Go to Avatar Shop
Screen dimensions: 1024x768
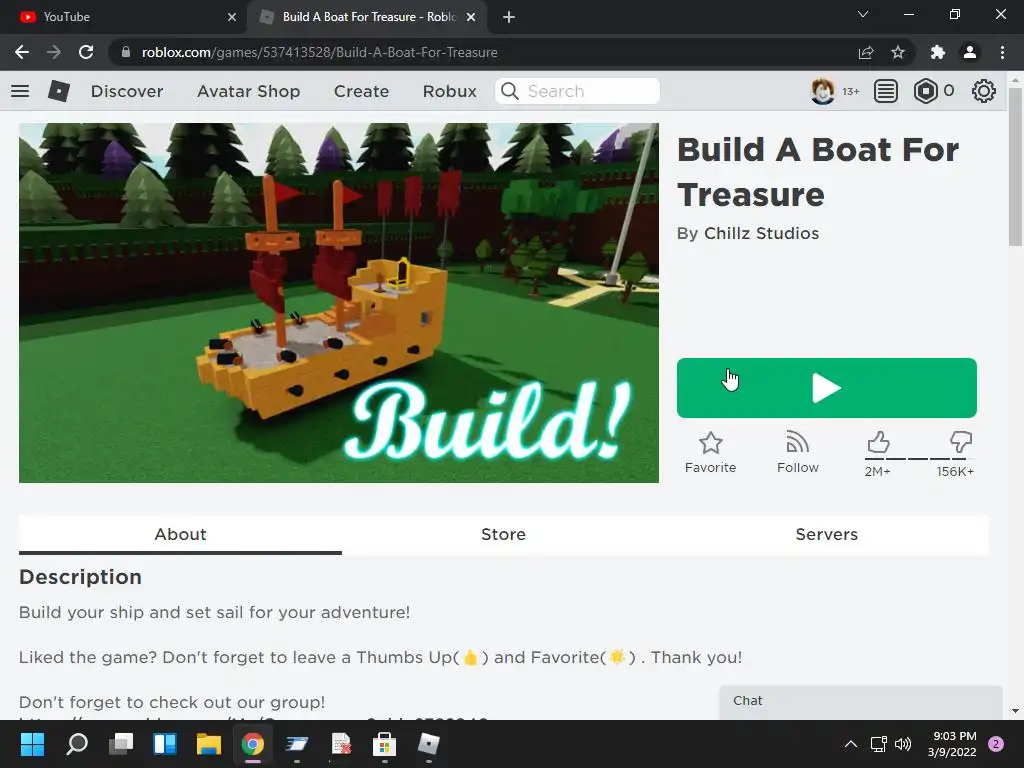point(248,91)
